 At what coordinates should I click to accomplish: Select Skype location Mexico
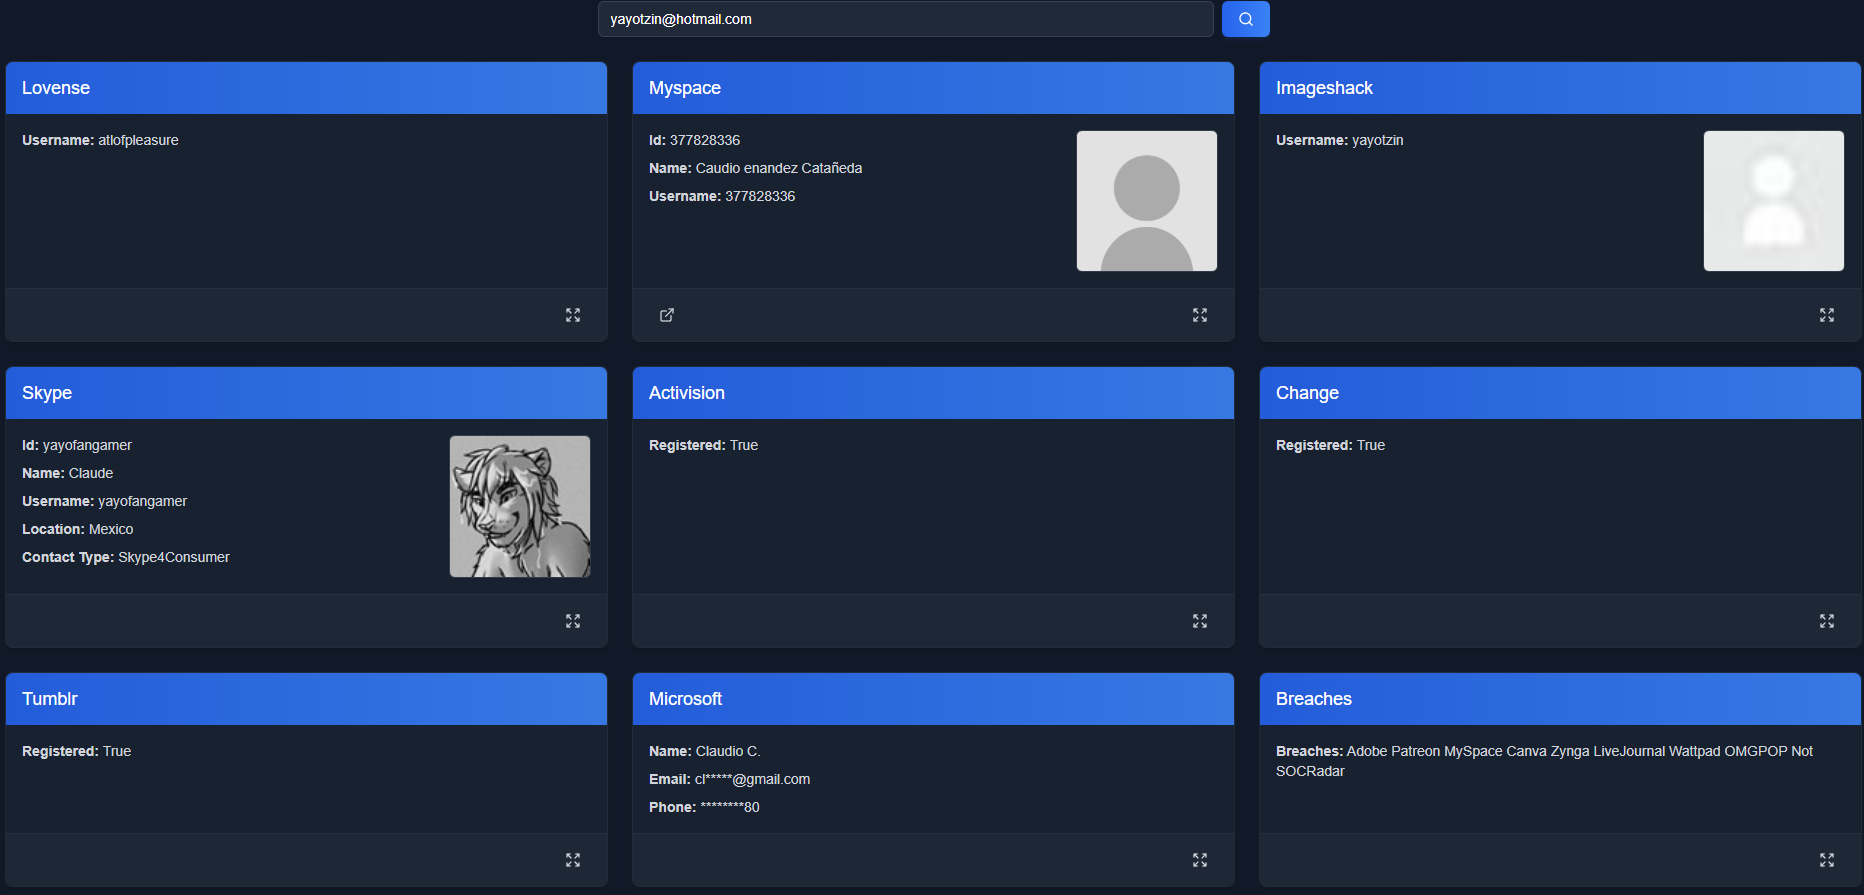tap(77, 529)
